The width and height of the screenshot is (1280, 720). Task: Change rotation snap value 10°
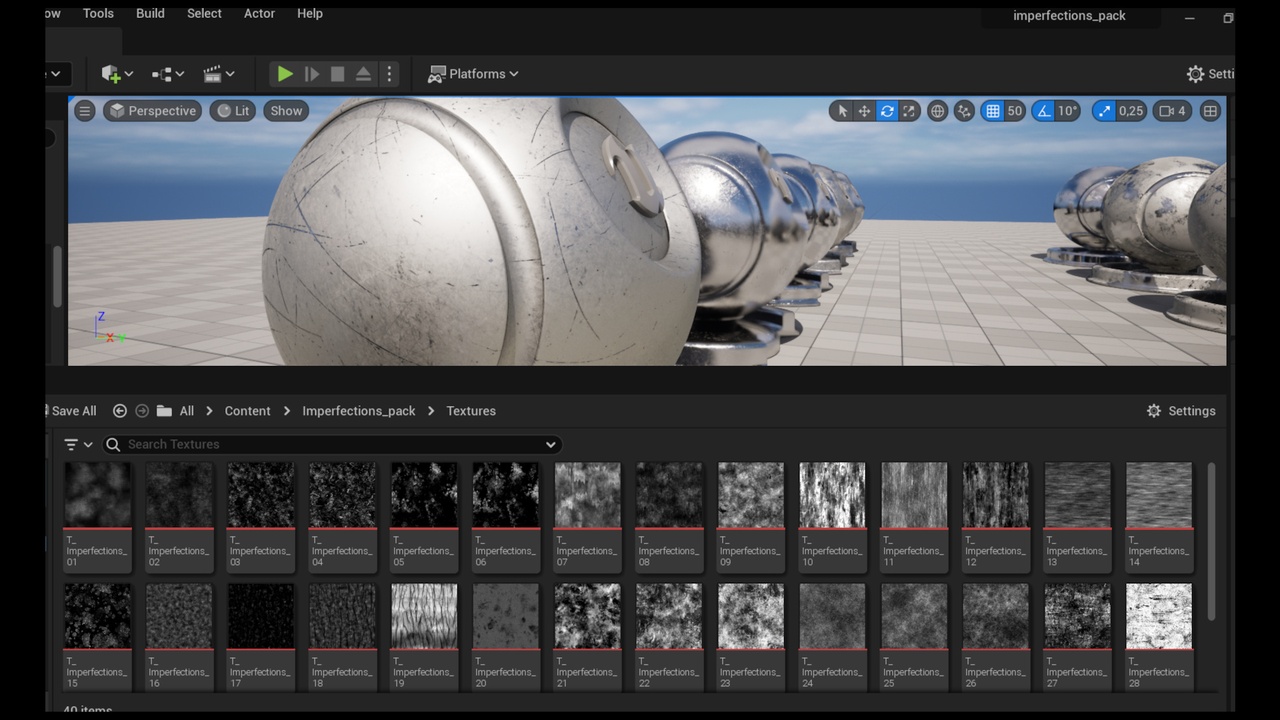tap(1068, 111)
